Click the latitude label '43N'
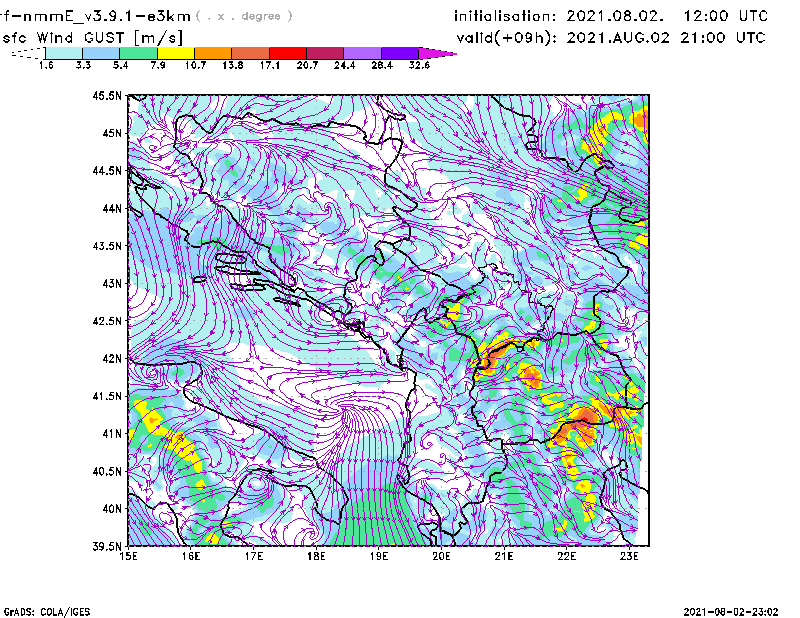This screenshot has width=800, height=618. (112, 283)
